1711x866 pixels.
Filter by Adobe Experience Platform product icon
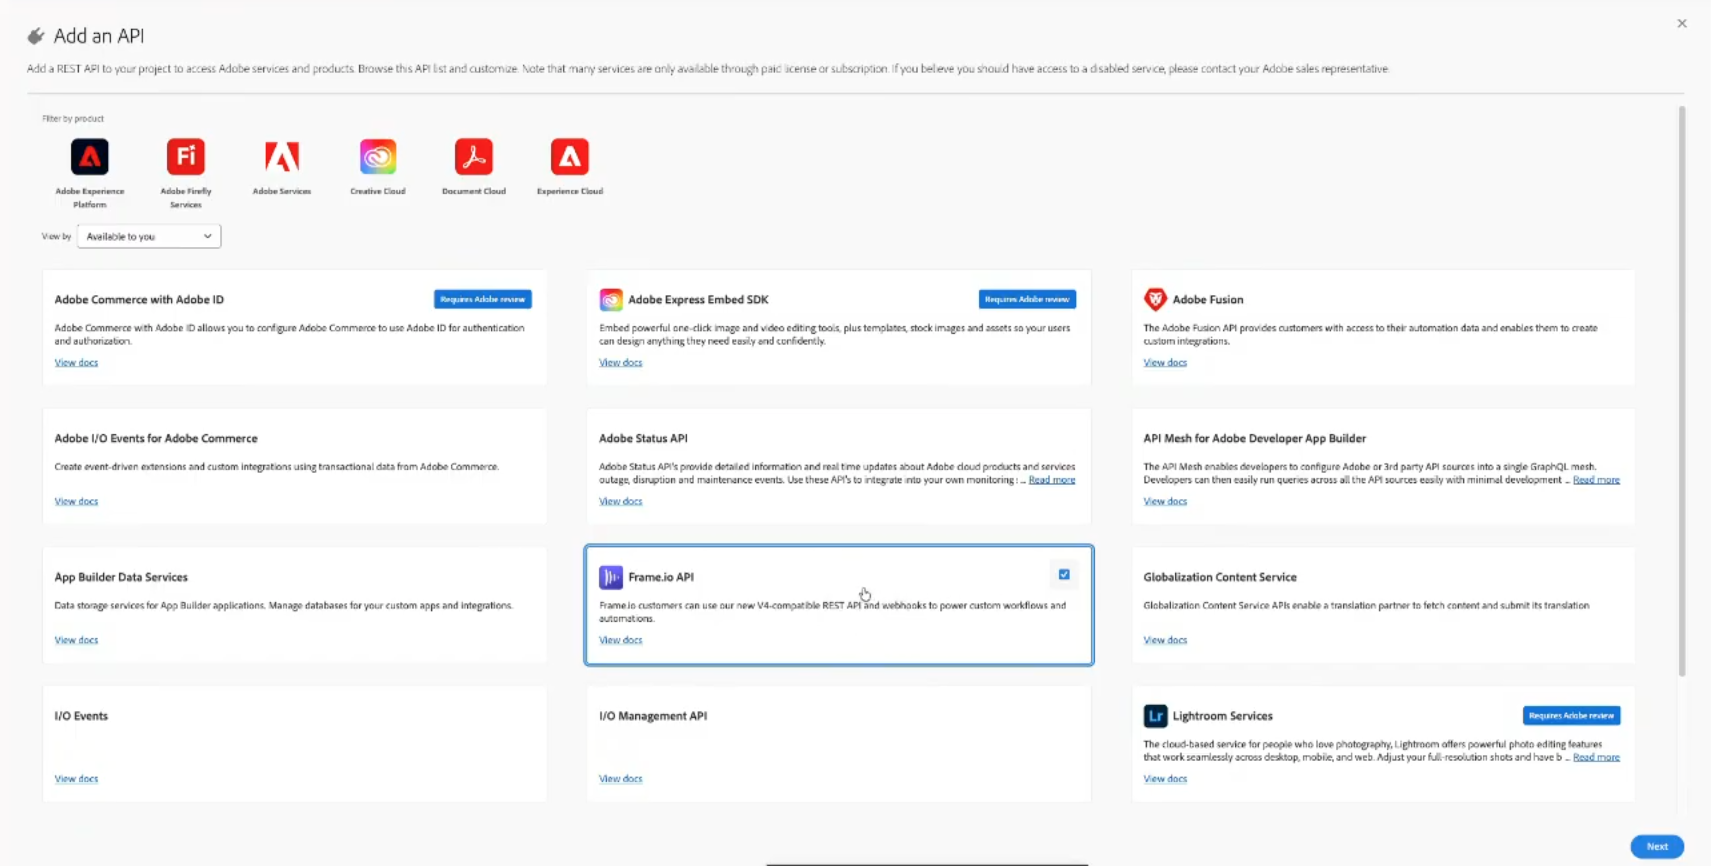[x=90, y=157]
